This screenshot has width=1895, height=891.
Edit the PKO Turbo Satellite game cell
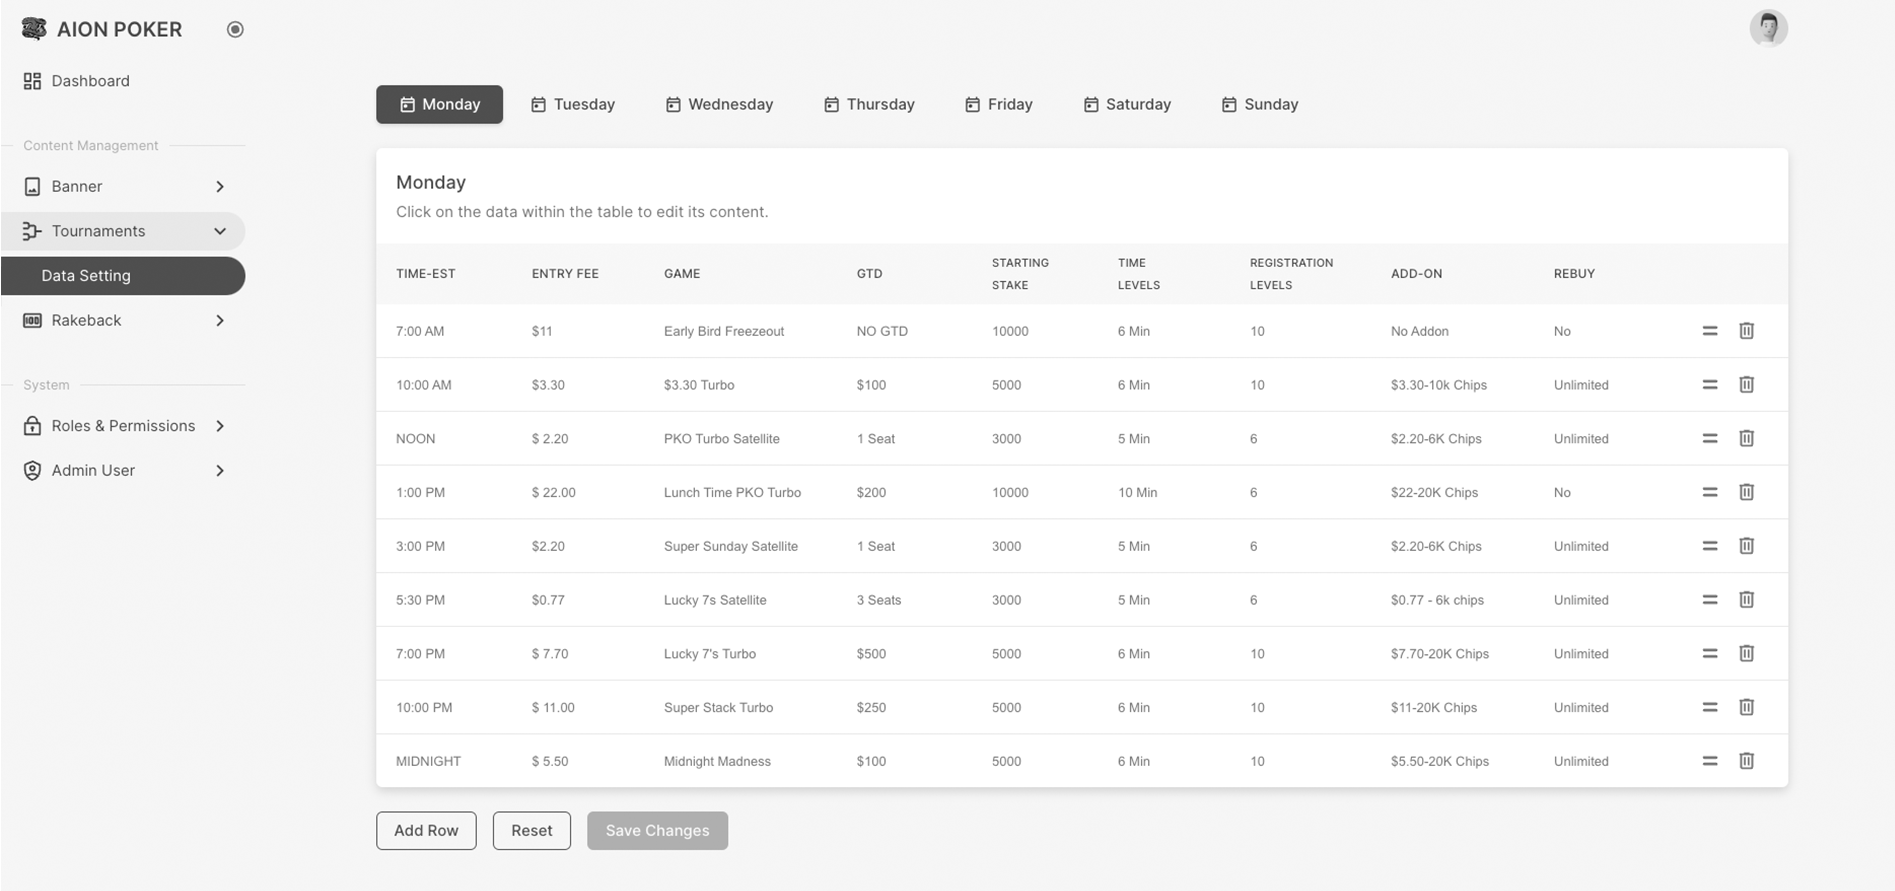[721, 439]
